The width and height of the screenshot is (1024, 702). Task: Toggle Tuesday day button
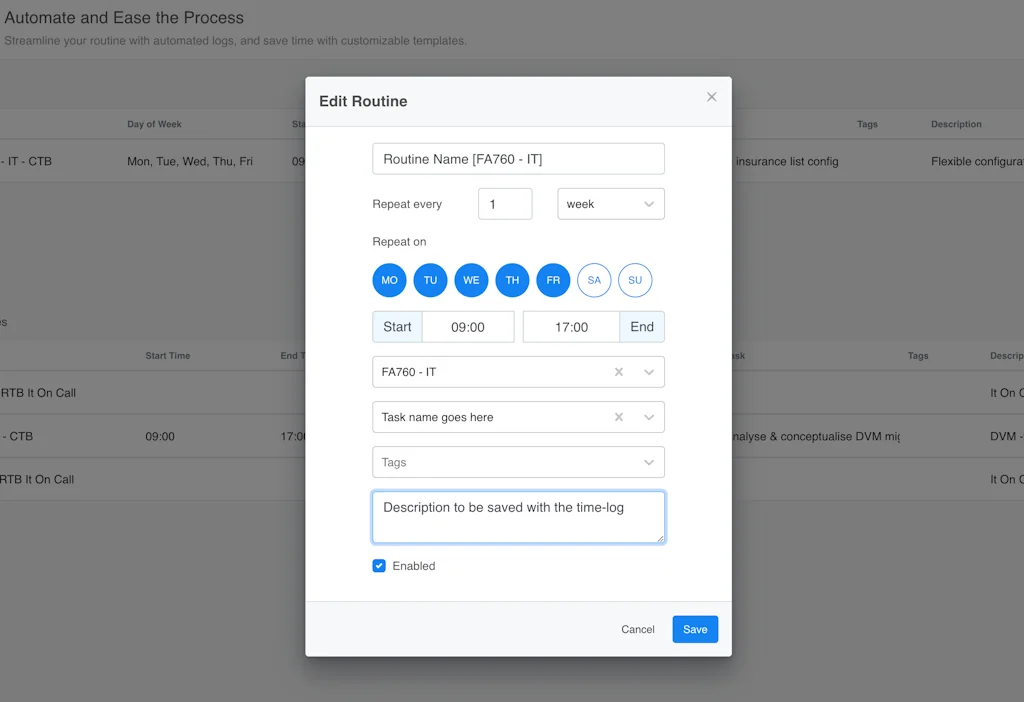point(430,280)
